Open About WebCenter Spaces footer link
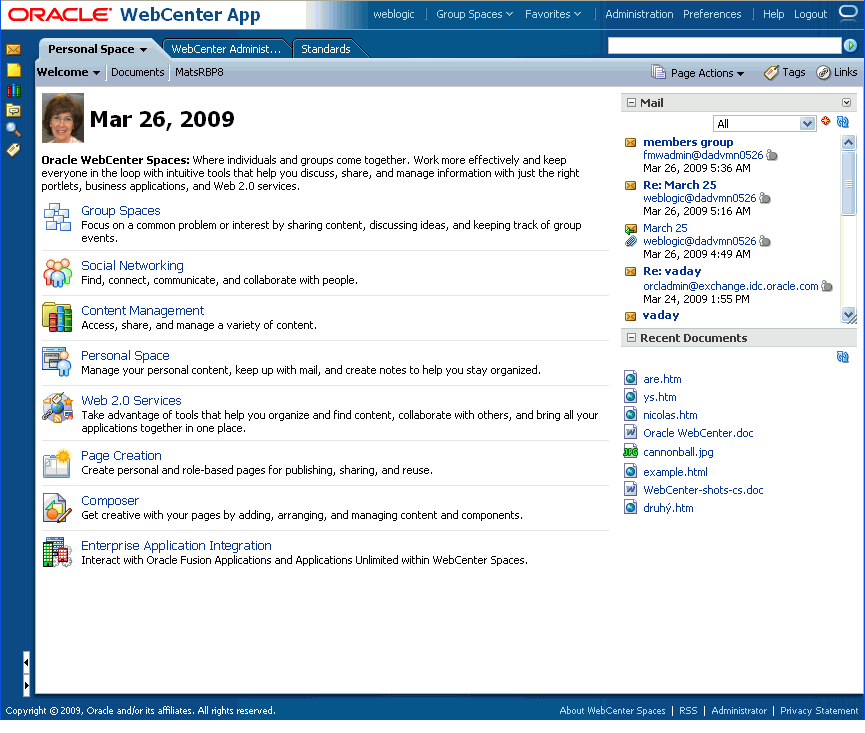The width and height of the screenshot is (865, 733). point(612,710)
